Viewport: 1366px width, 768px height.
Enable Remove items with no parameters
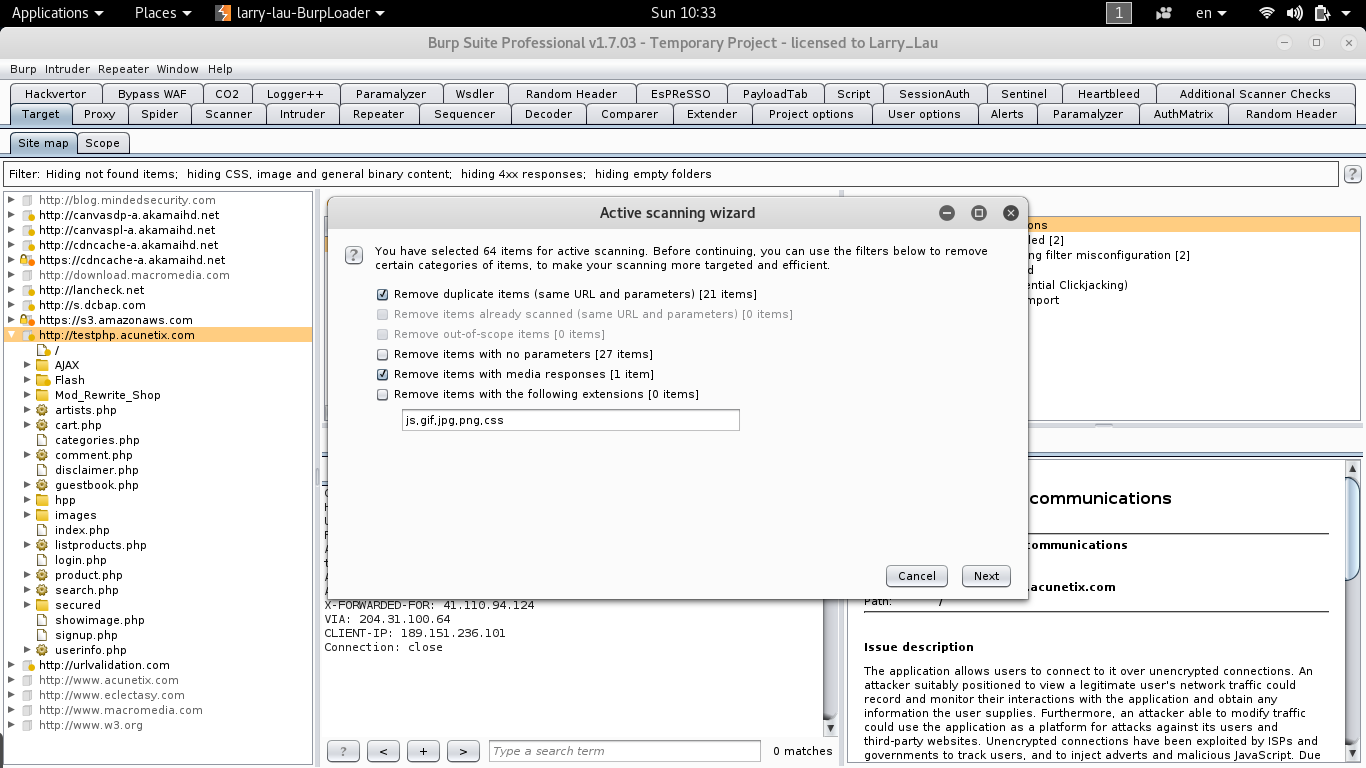click(x=382, y=355)
